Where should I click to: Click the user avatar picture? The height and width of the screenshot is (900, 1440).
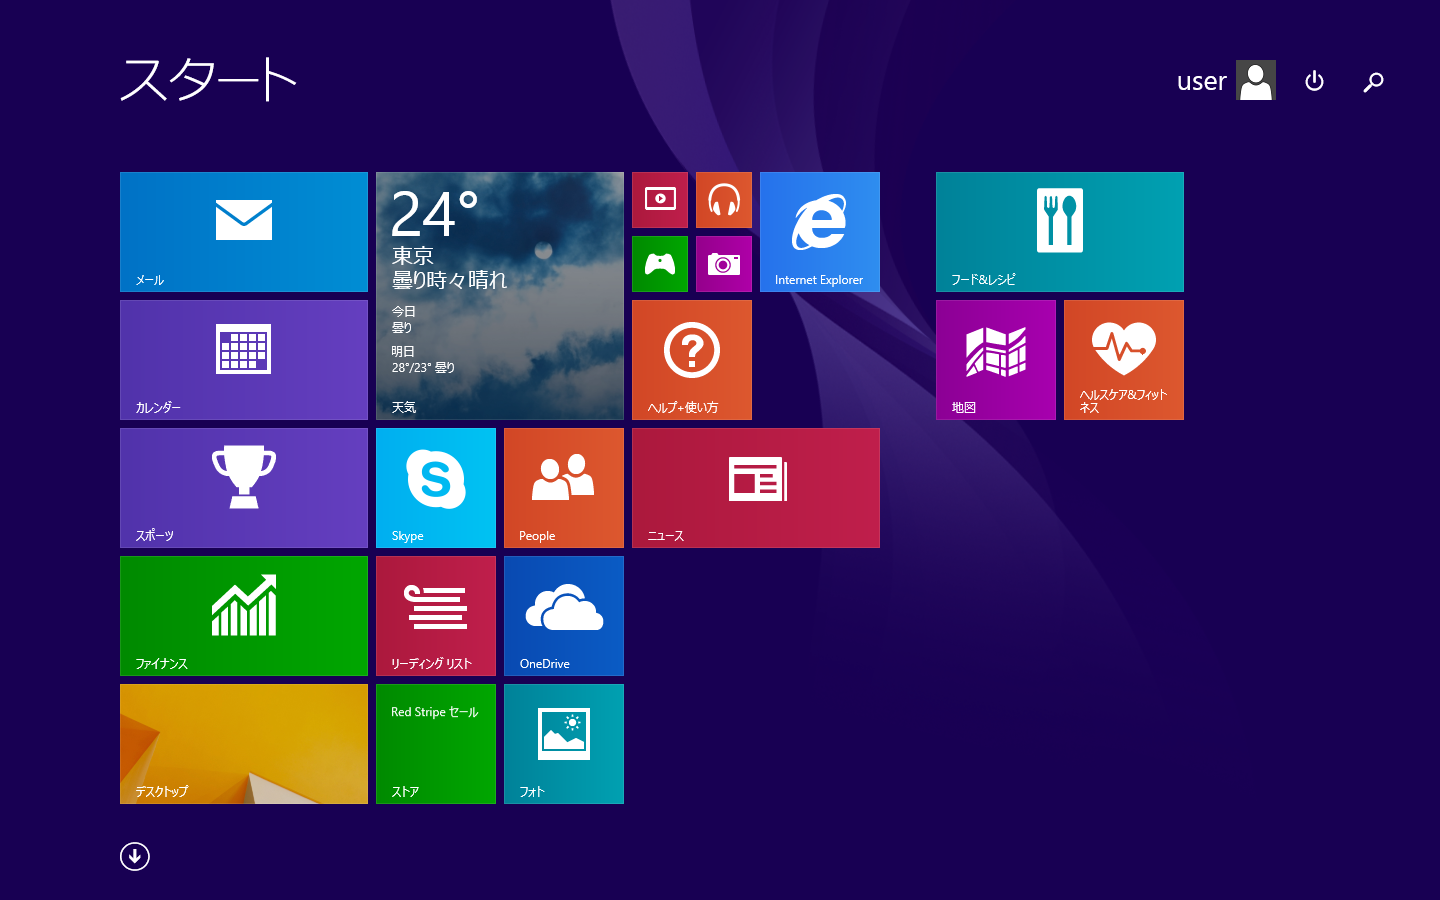[x=1256, y=80]
